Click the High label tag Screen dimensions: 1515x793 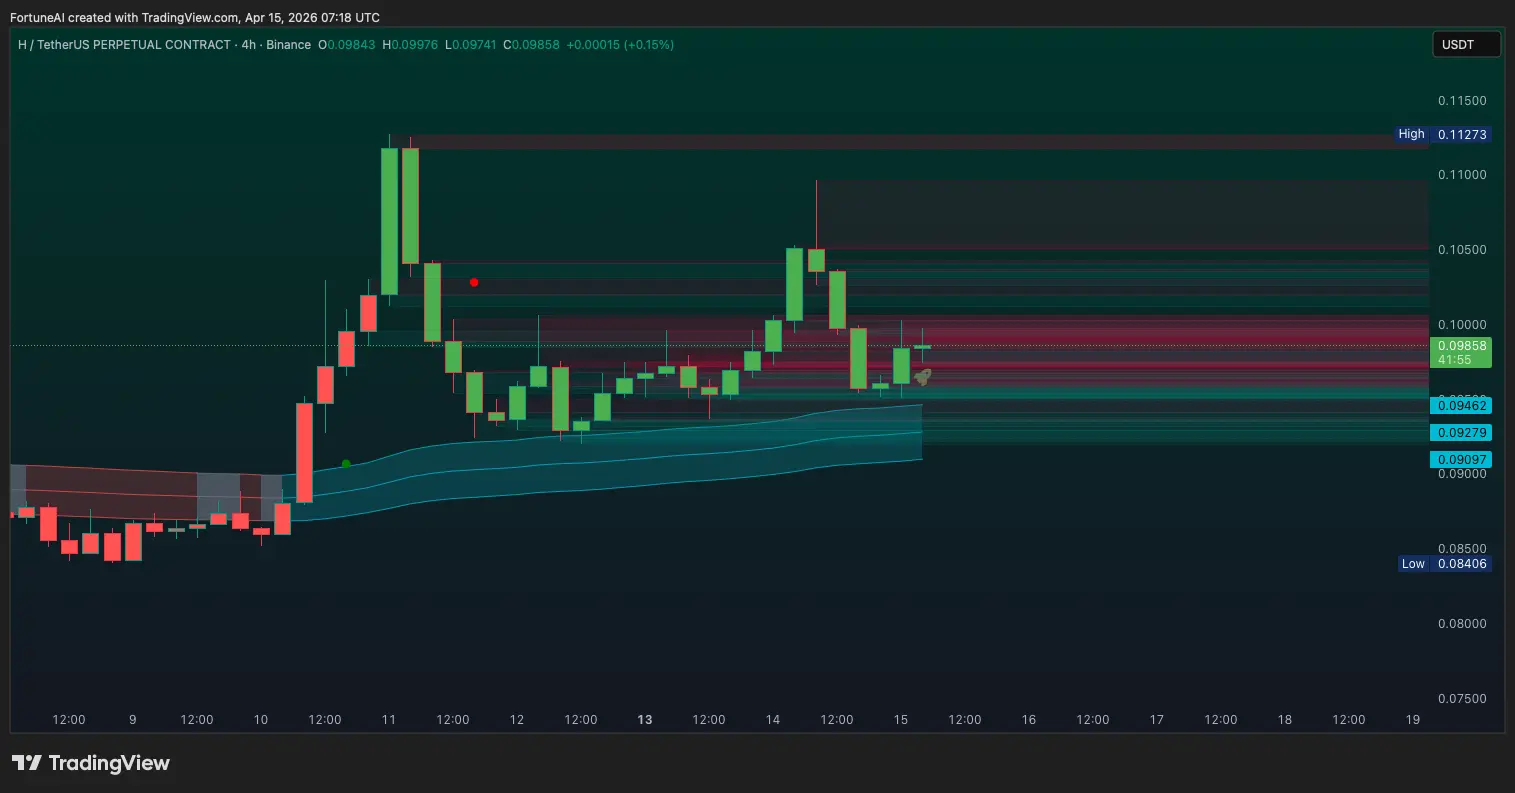tap(1411, 134)
